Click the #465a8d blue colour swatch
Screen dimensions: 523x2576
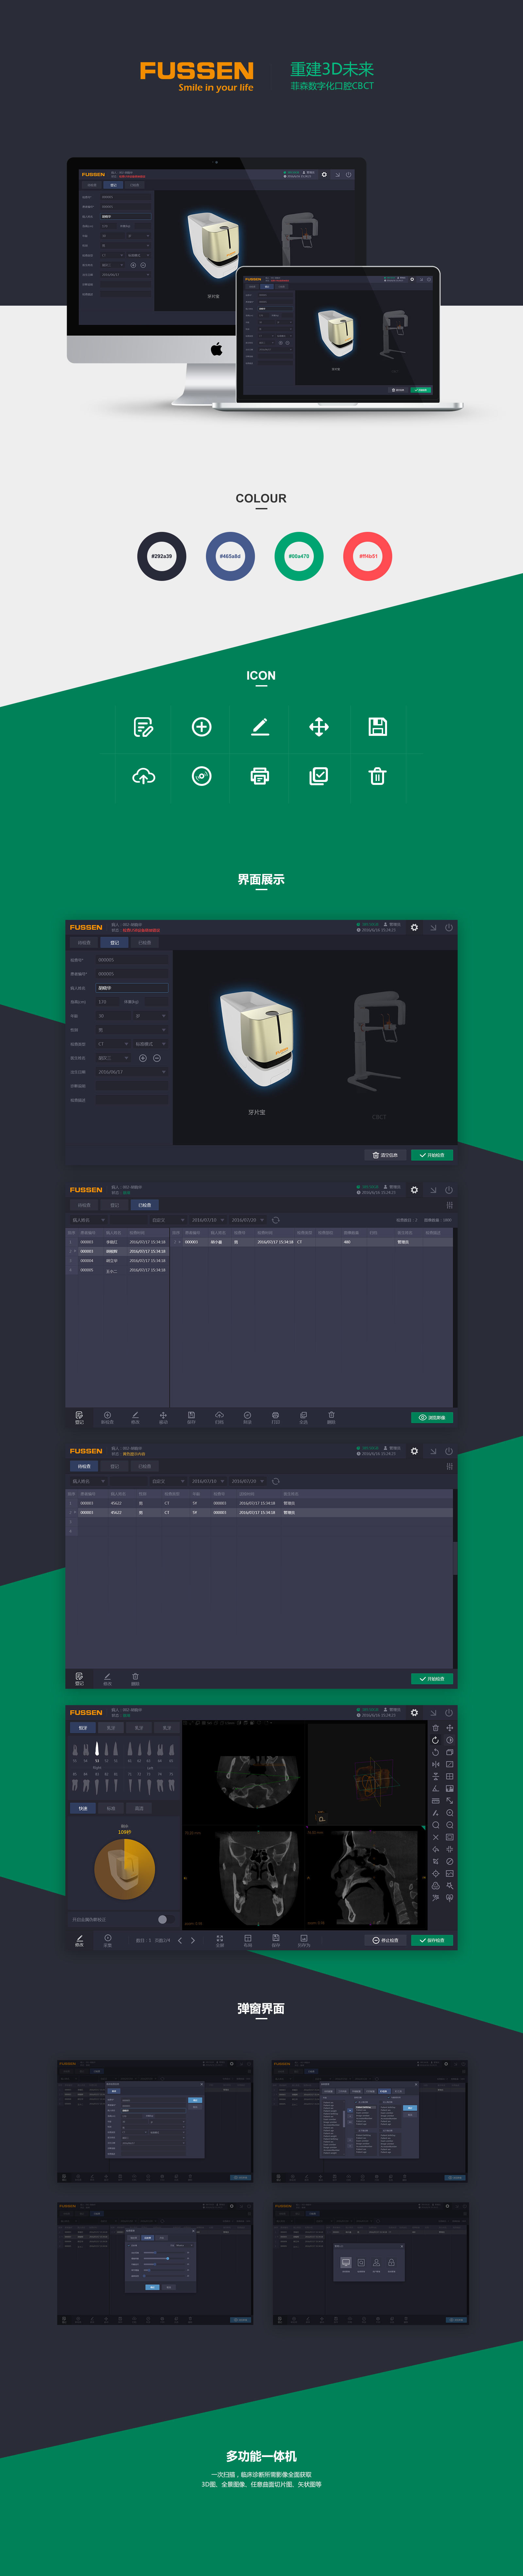(230, 556)
